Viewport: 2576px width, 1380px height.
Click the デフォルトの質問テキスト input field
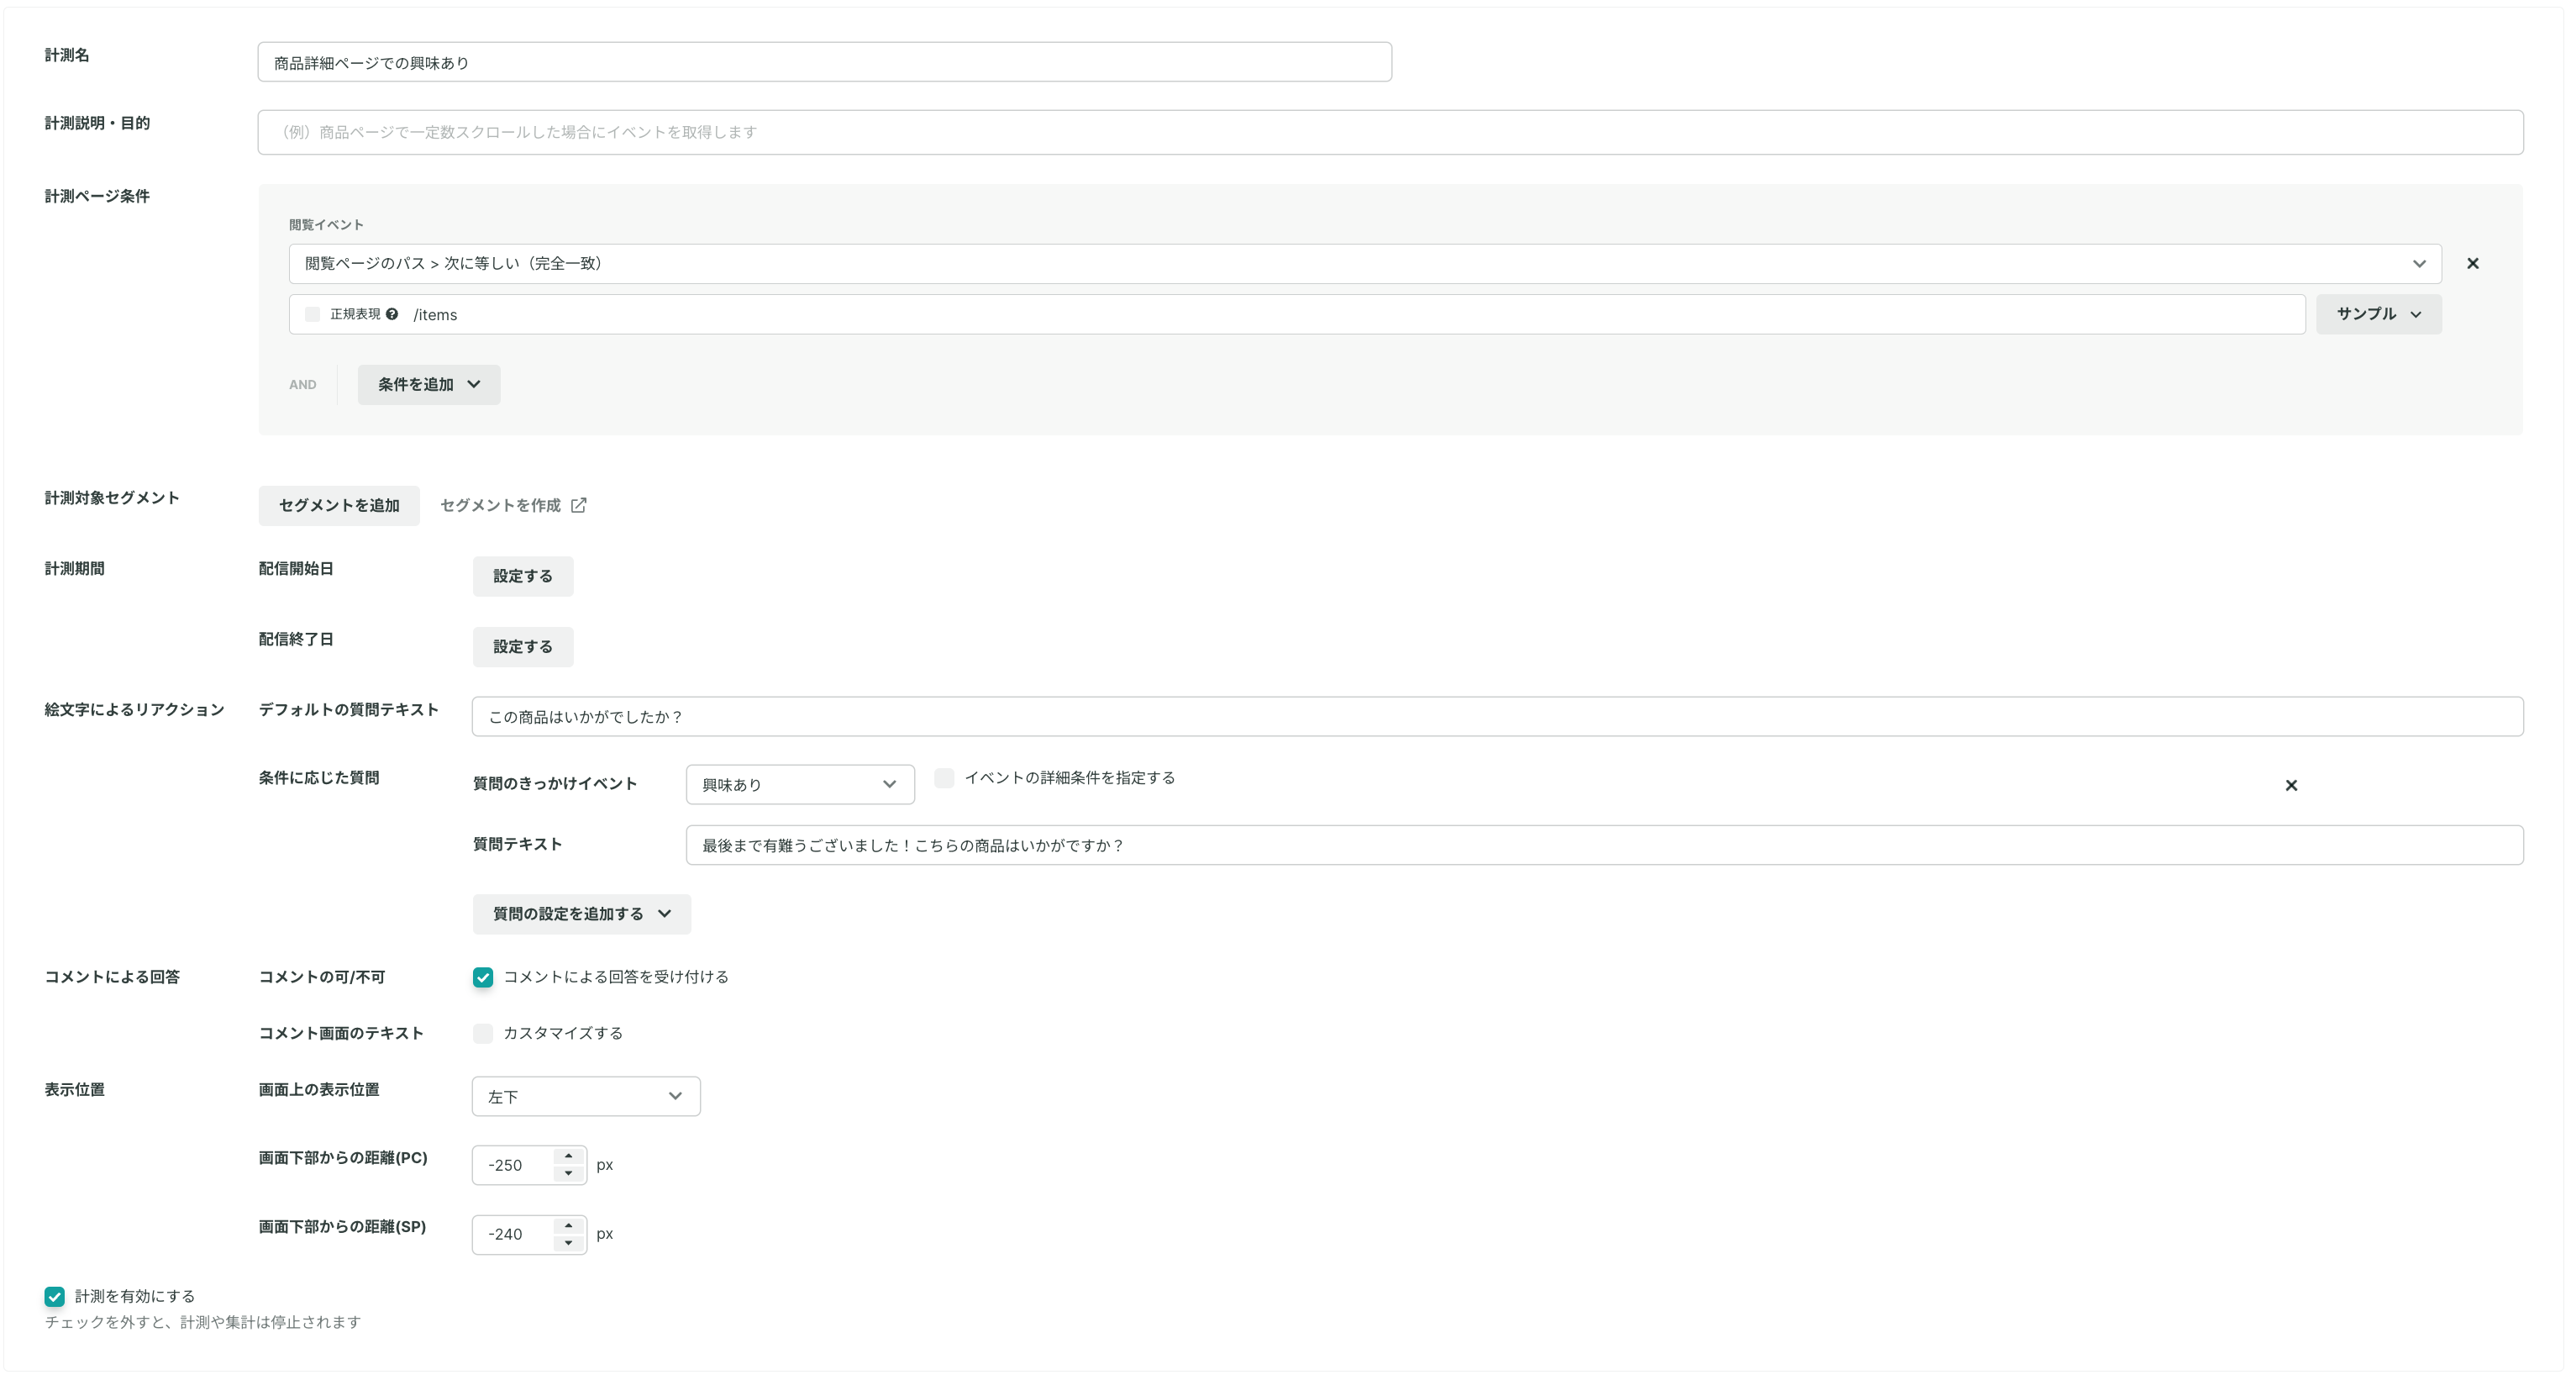1497,717
